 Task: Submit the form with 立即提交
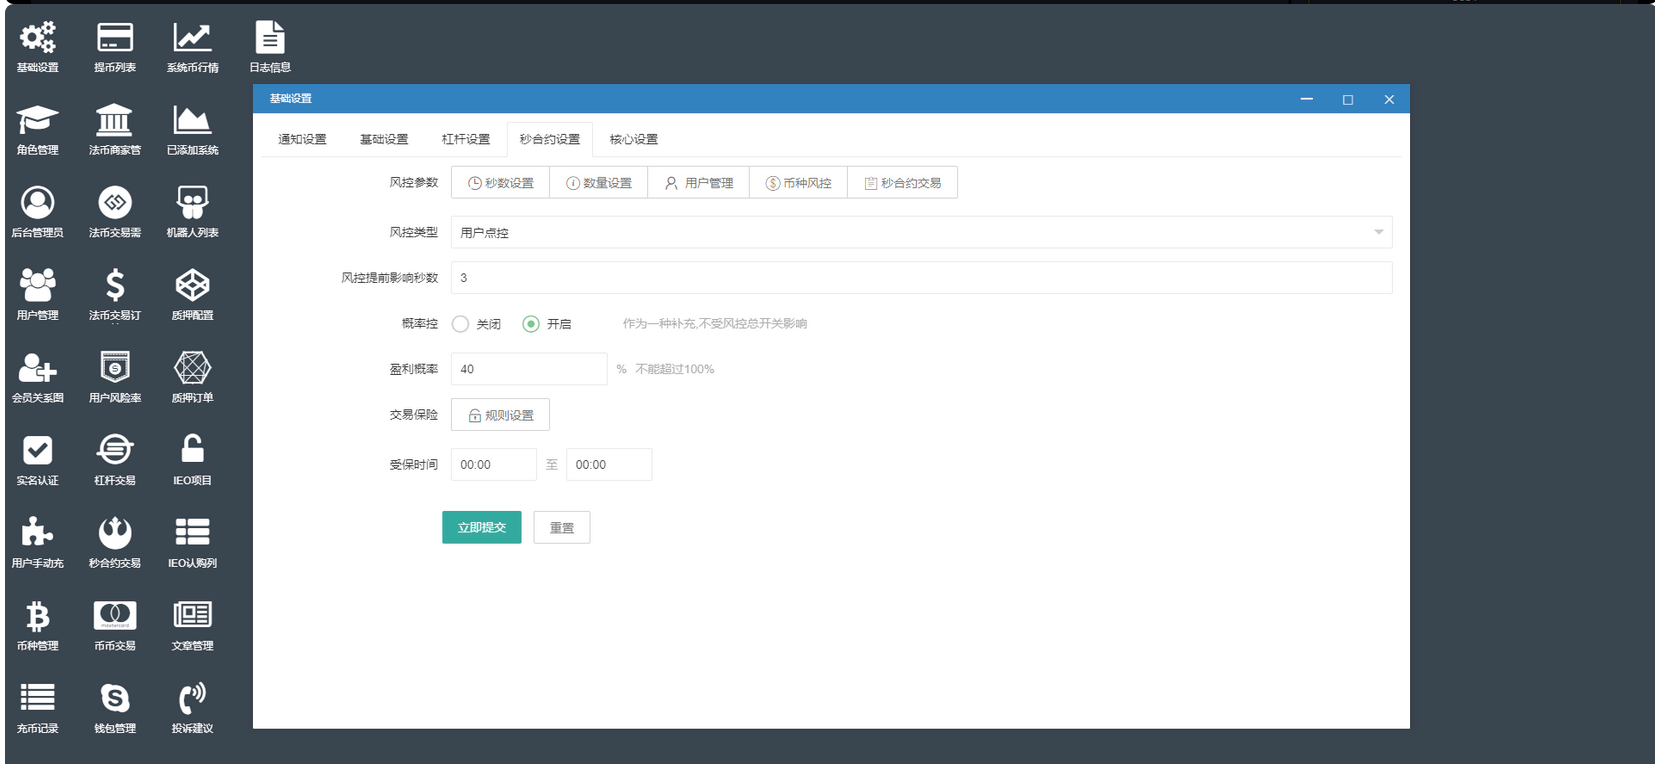[482, 528]
